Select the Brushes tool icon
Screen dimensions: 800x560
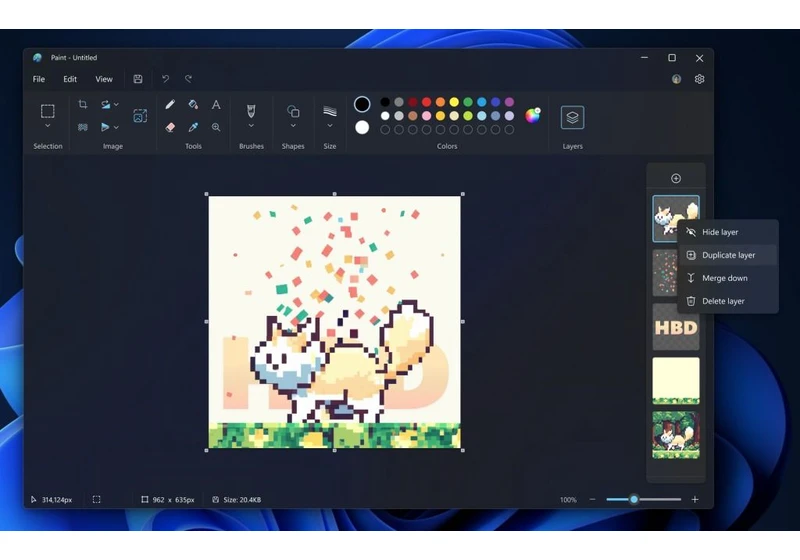click(251, 111)
